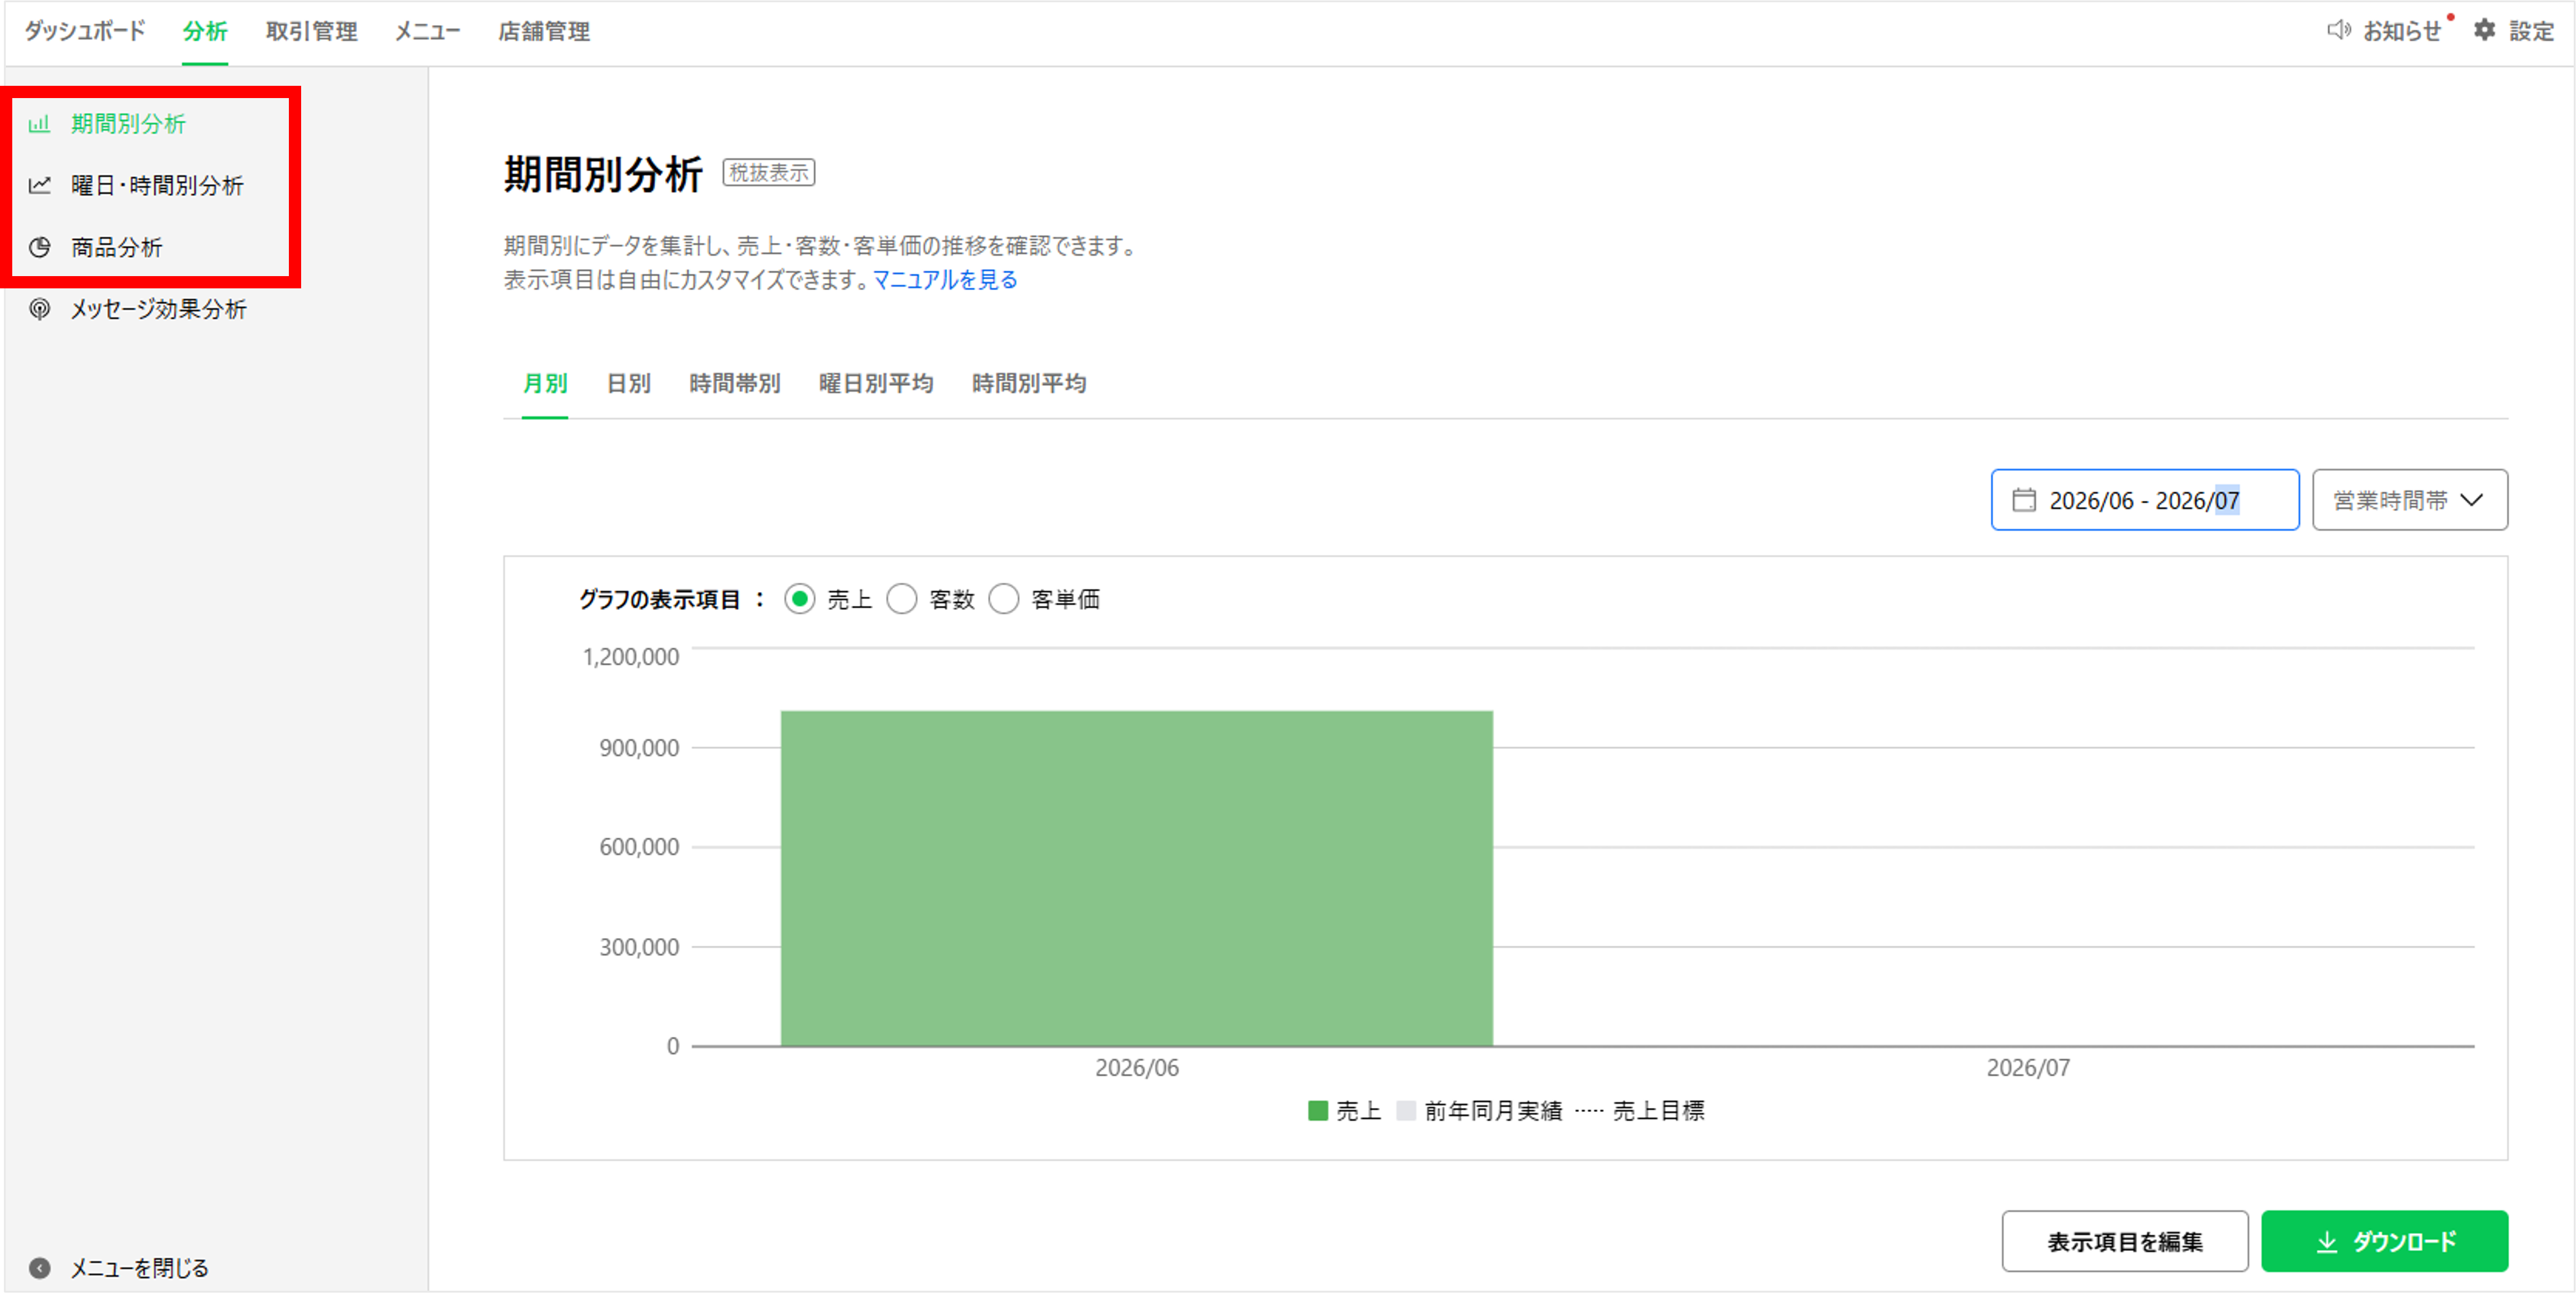Viewport: 2576px width, 1293px height.
Task: Select the 客数 radio button
Action: tap(901, 599)
